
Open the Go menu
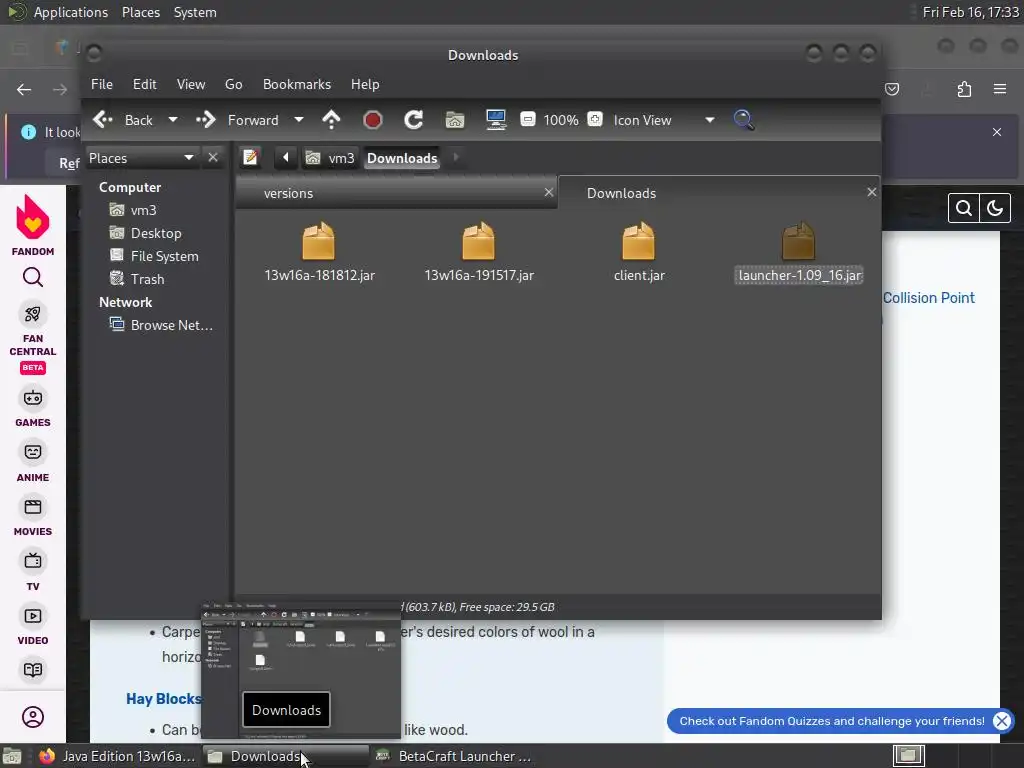click(x=234, y=84)
